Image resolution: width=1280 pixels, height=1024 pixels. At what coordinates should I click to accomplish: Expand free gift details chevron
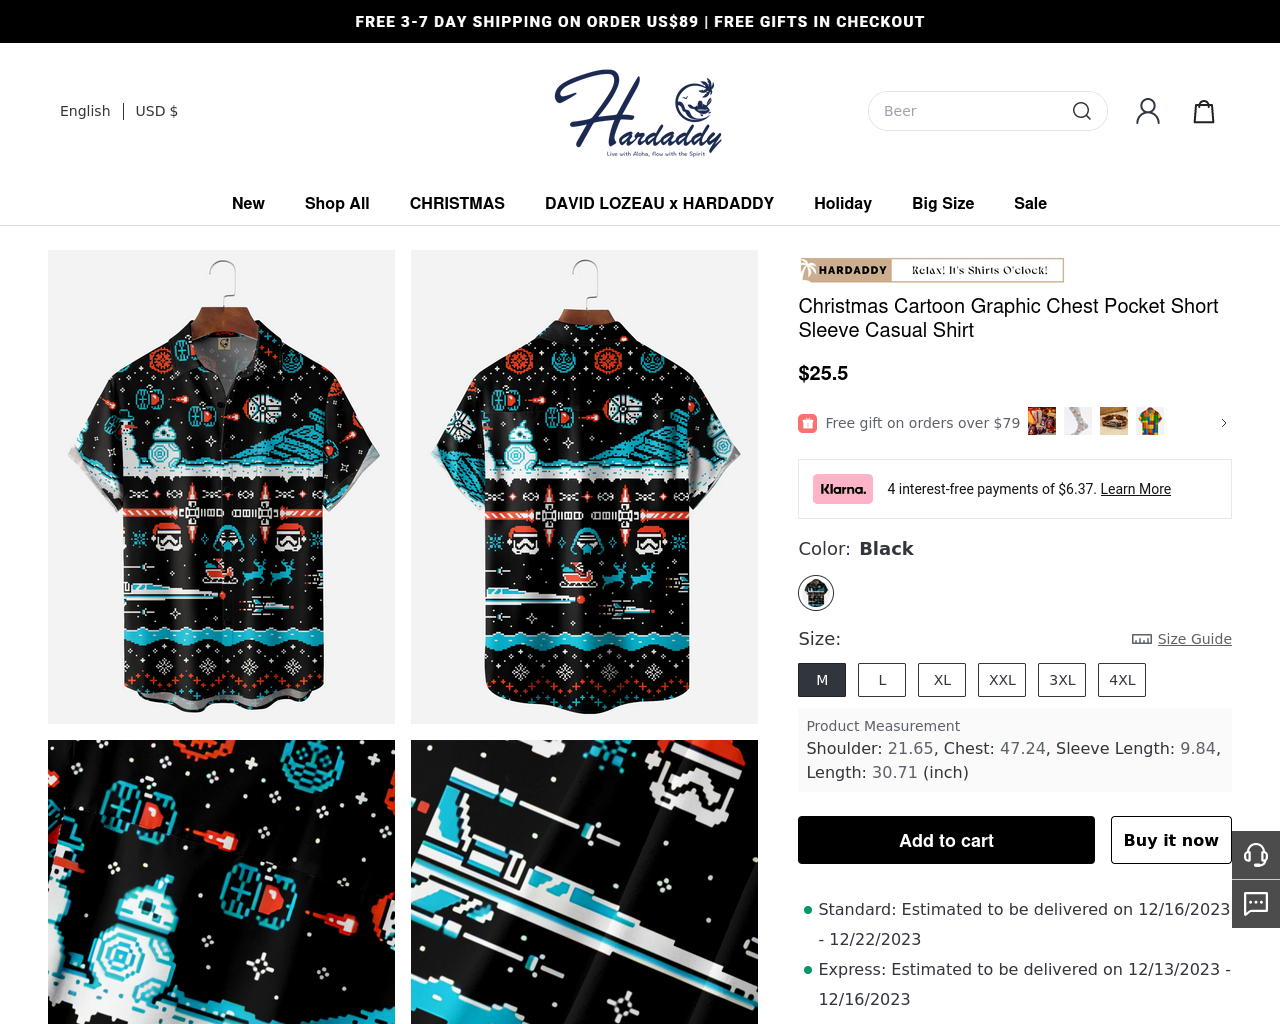coord(1224,423)
